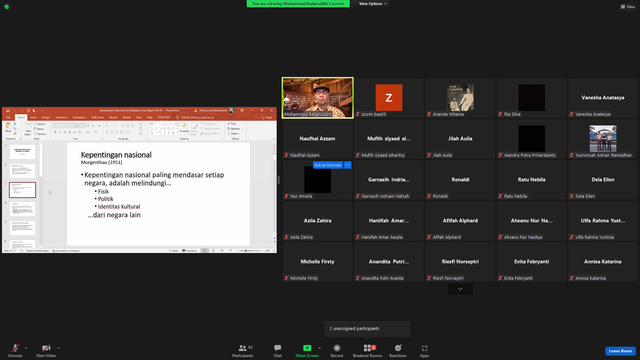
Task: Open the Layout dropdown in Slides group
Action: click(40, 124)
